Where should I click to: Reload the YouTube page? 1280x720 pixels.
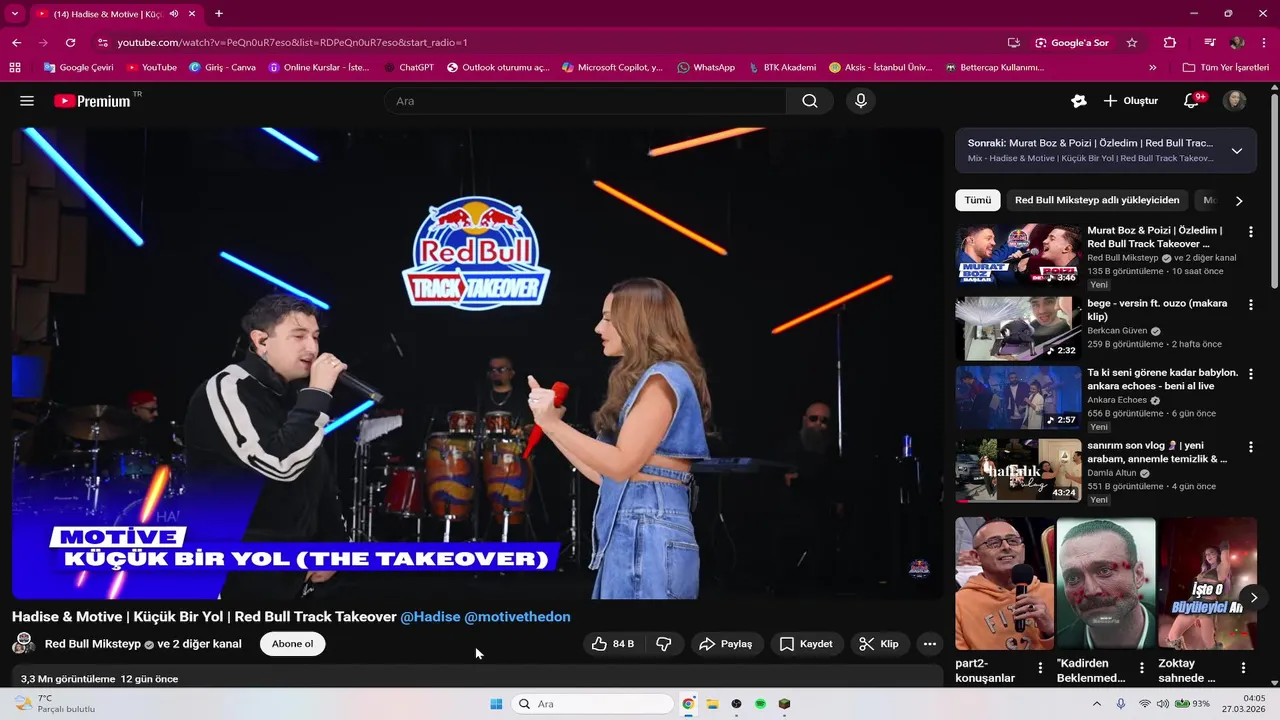(x=70, y=43)
